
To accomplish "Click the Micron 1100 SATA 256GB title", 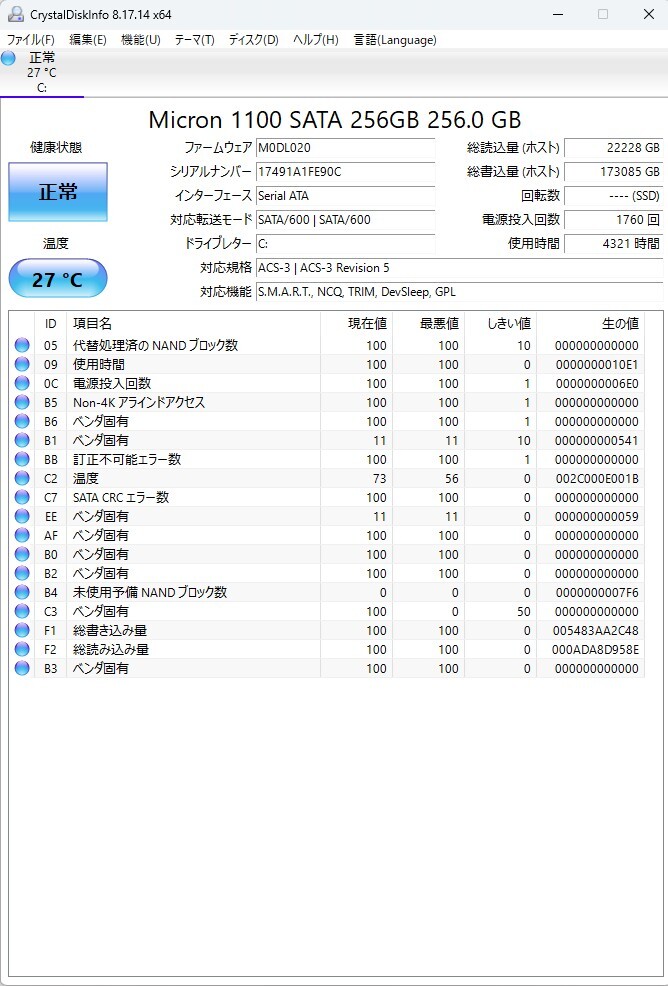I will [x=335, y=119].
